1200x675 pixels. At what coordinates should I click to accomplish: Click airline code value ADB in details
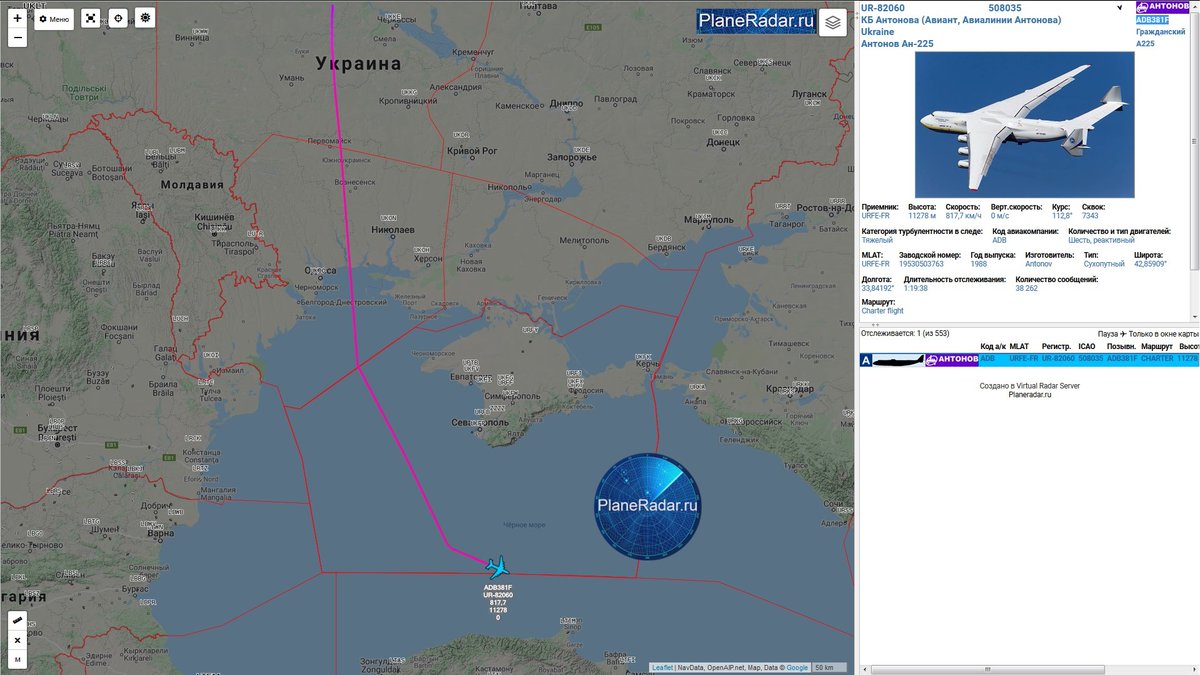click(999, 240)
